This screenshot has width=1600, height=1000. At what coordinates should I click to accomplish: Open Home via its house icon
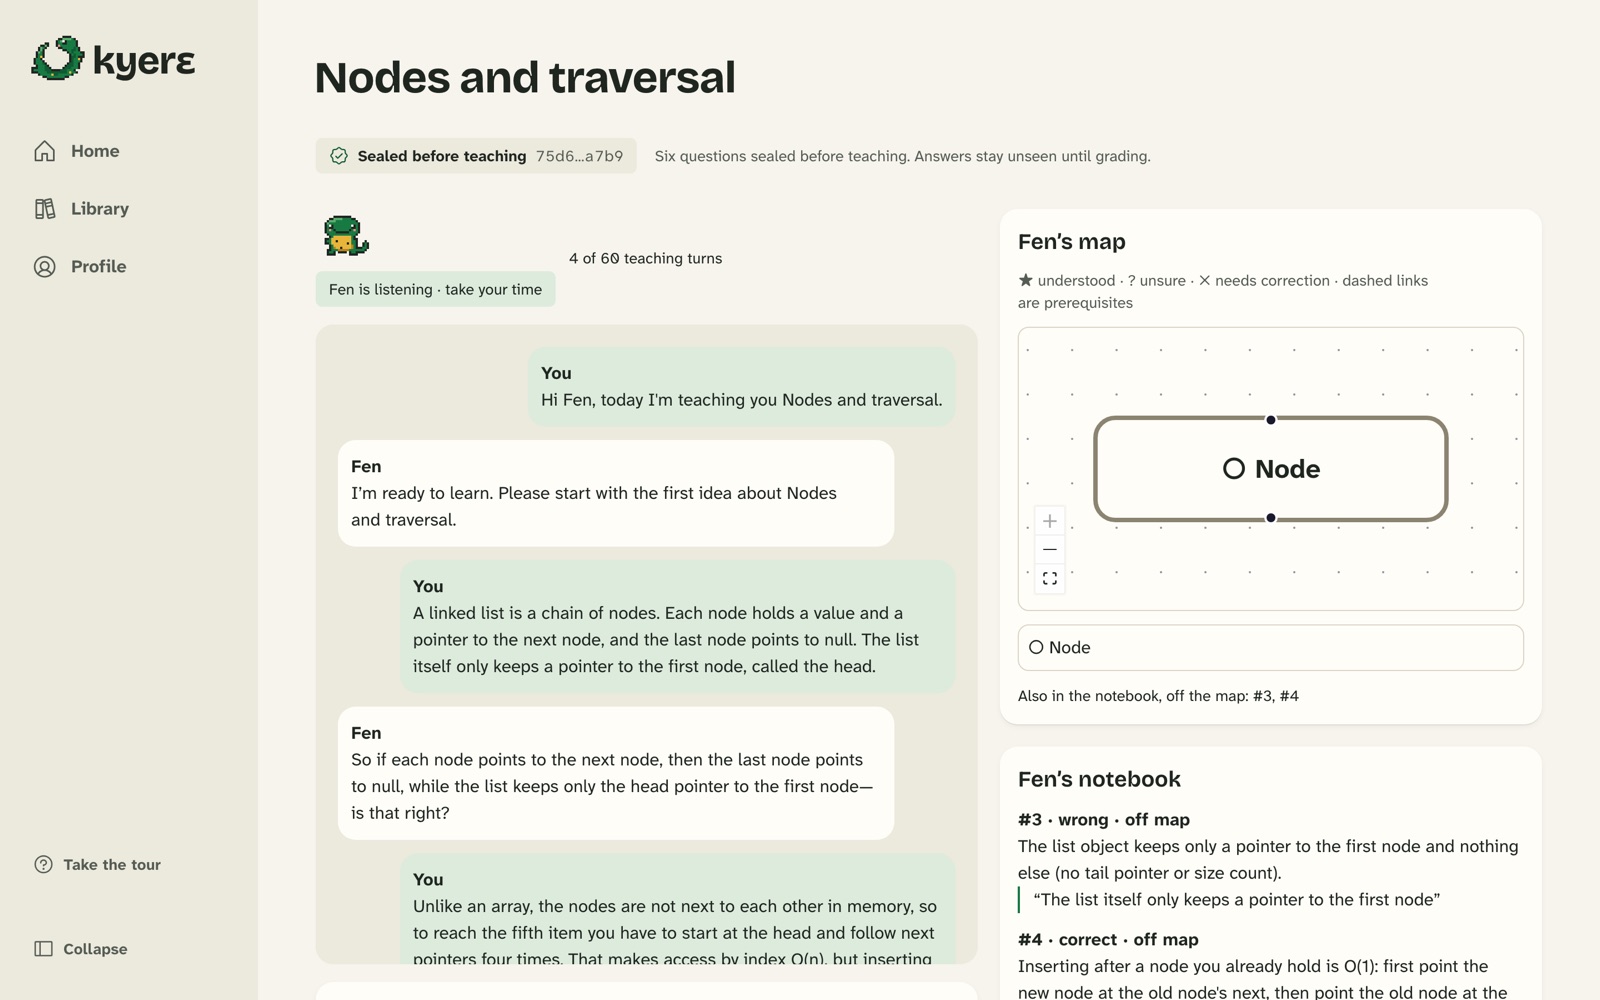[x=45, y=151]
